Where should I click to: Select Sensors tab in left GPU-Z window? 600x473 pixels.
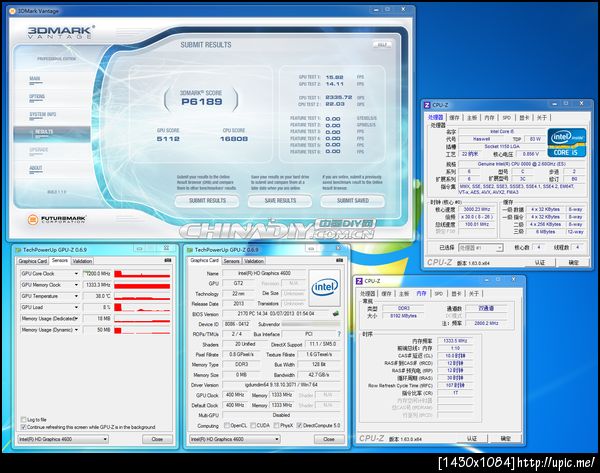click(x=60, y=260)
